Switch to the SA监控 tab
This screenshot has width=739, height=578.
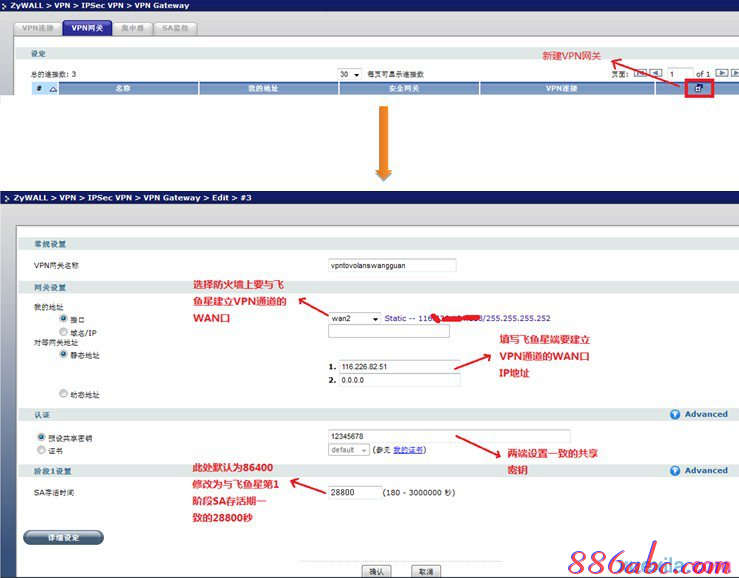coord(175,28)
